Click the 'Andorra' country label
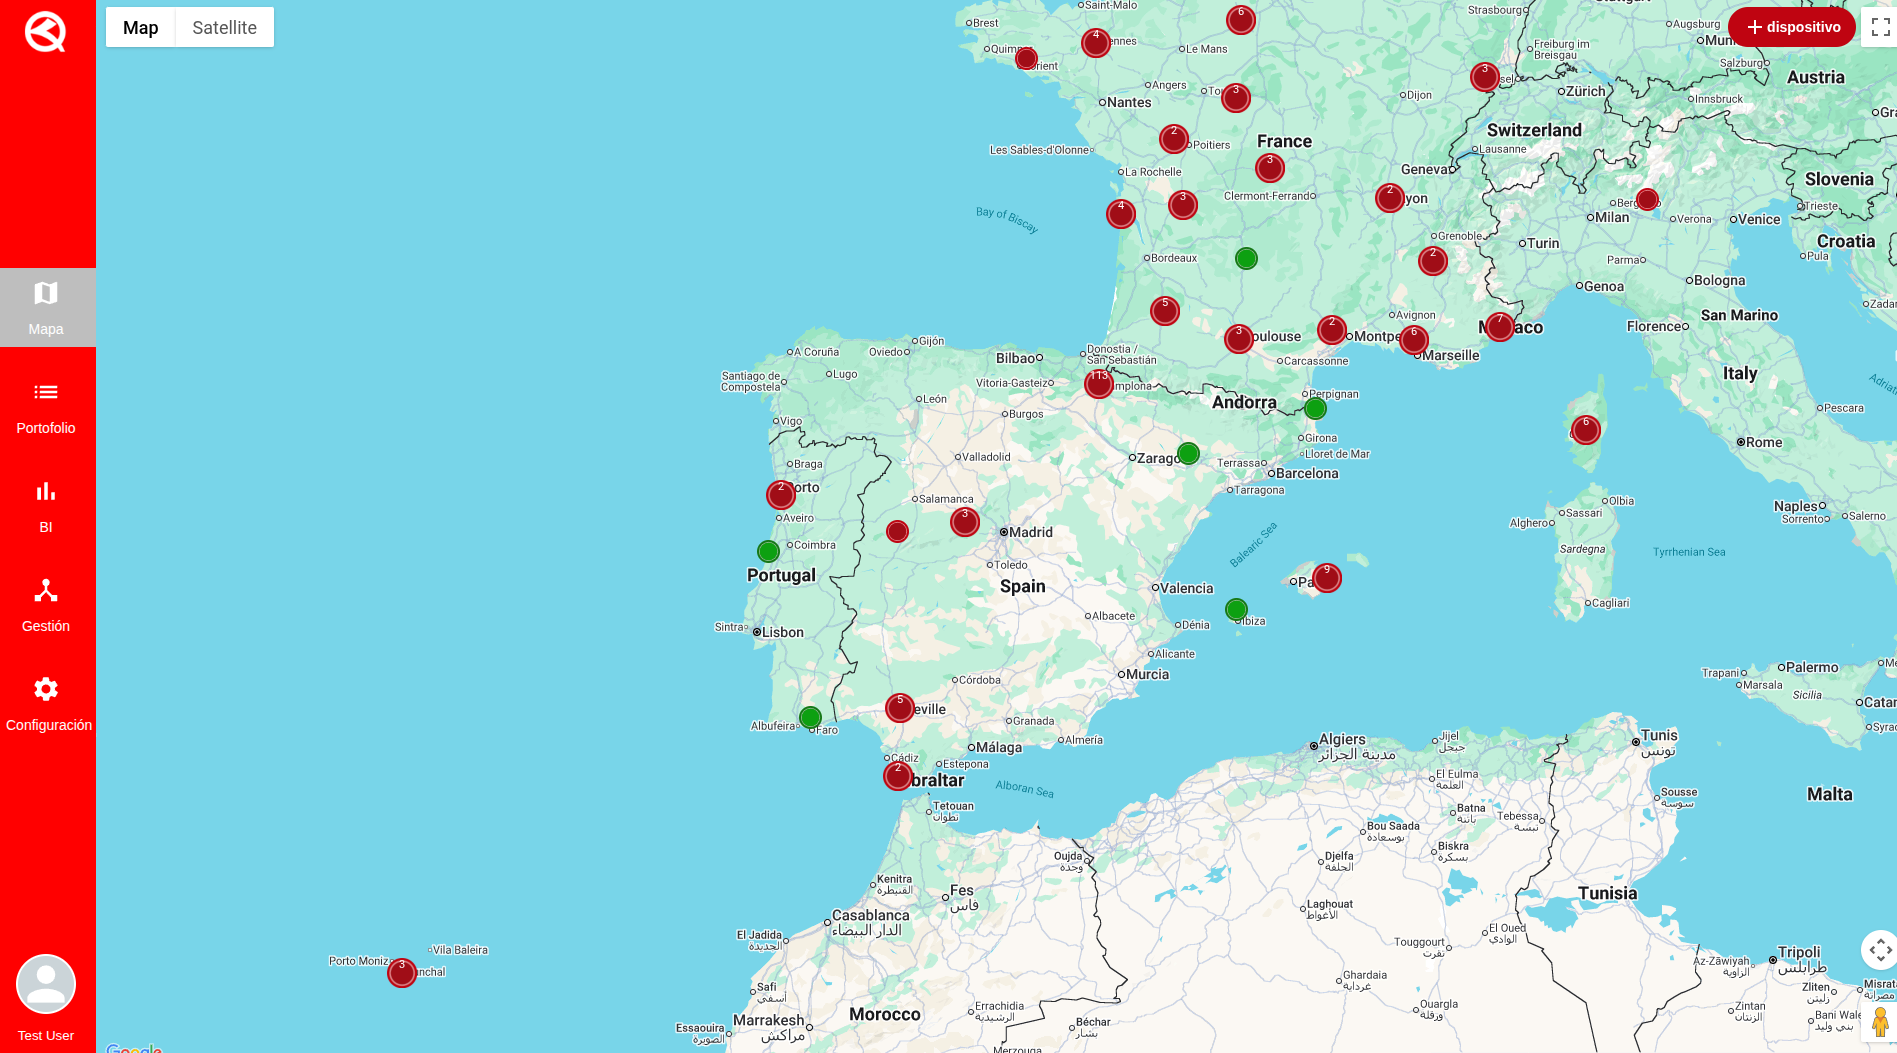 1244,402
